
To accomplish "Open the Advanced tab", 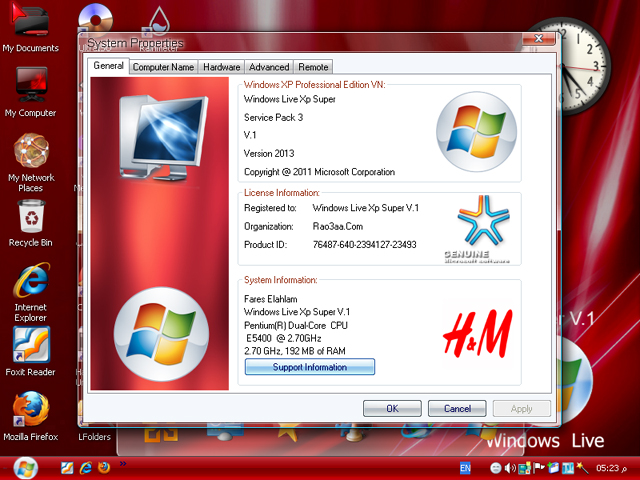I will [x=269, y=67].
